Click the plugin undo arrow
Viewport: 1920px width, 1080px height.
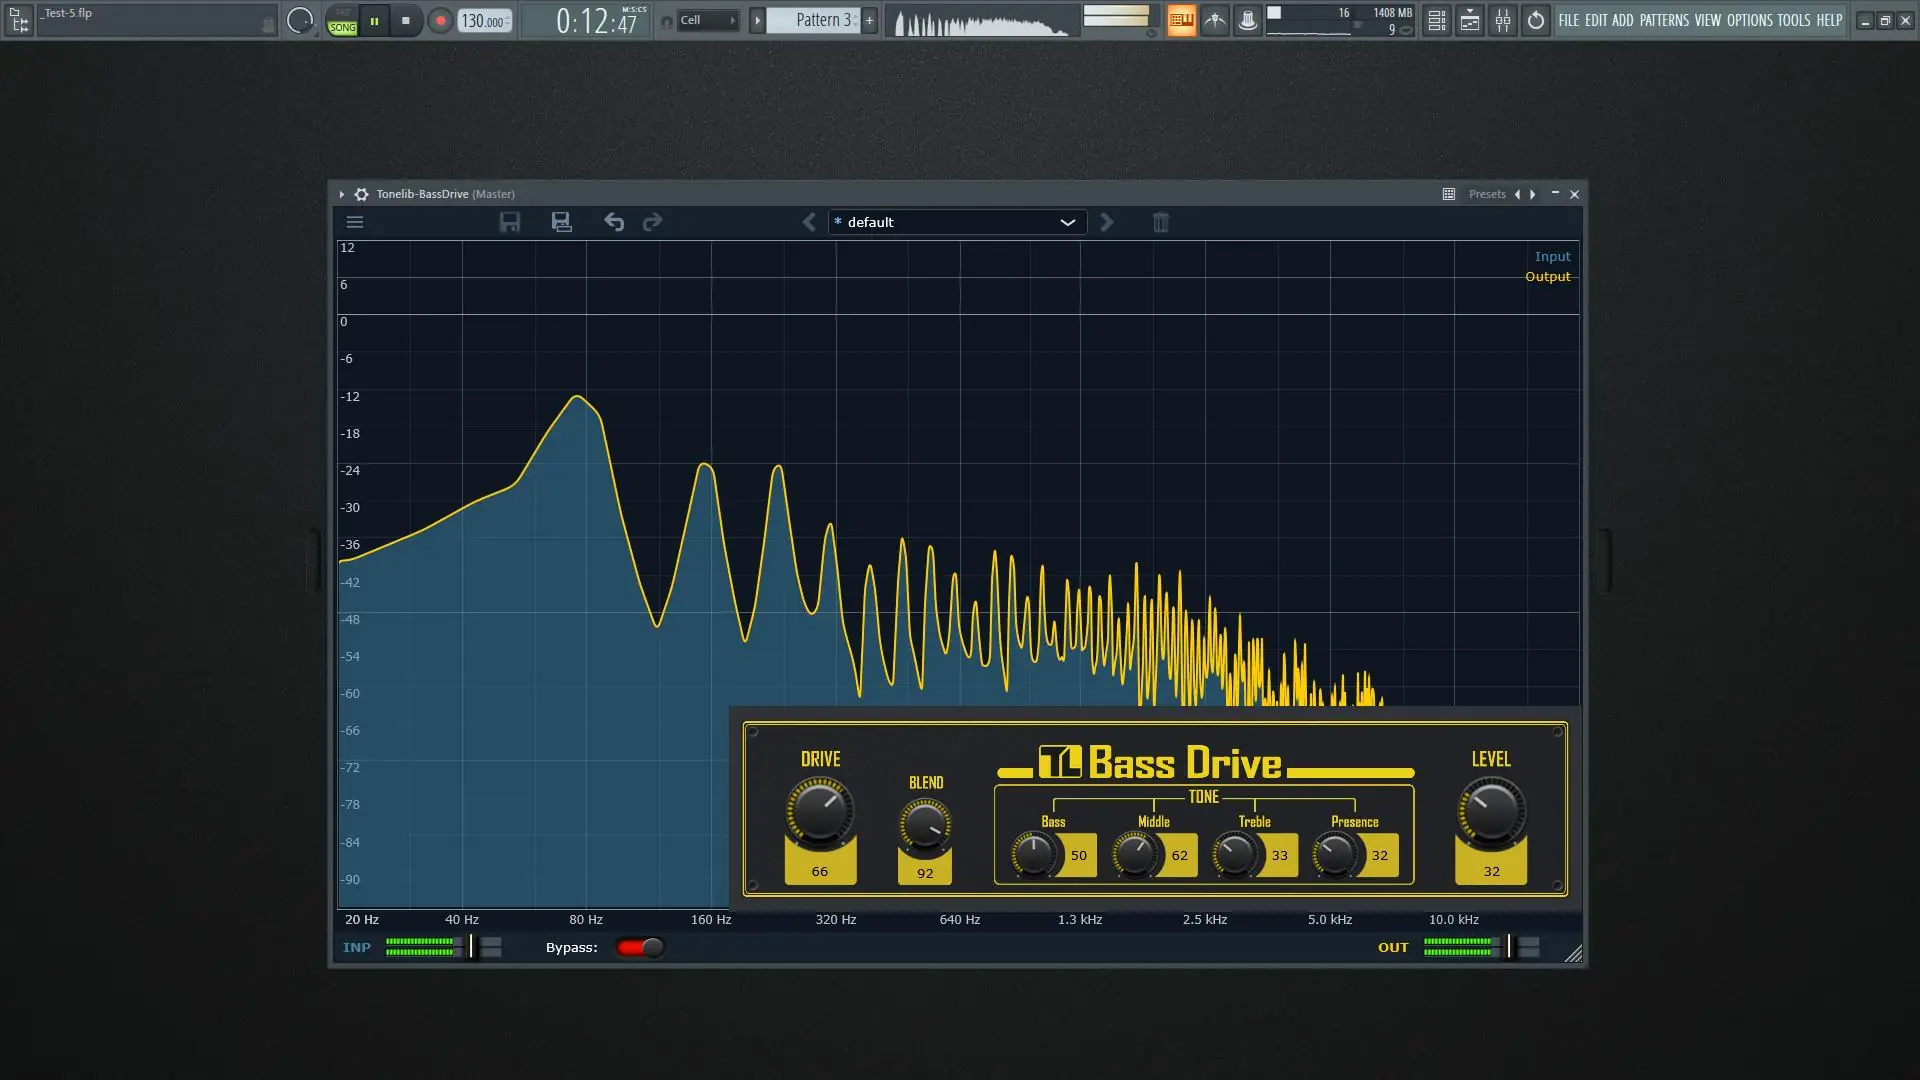click(x=614, y=222)
